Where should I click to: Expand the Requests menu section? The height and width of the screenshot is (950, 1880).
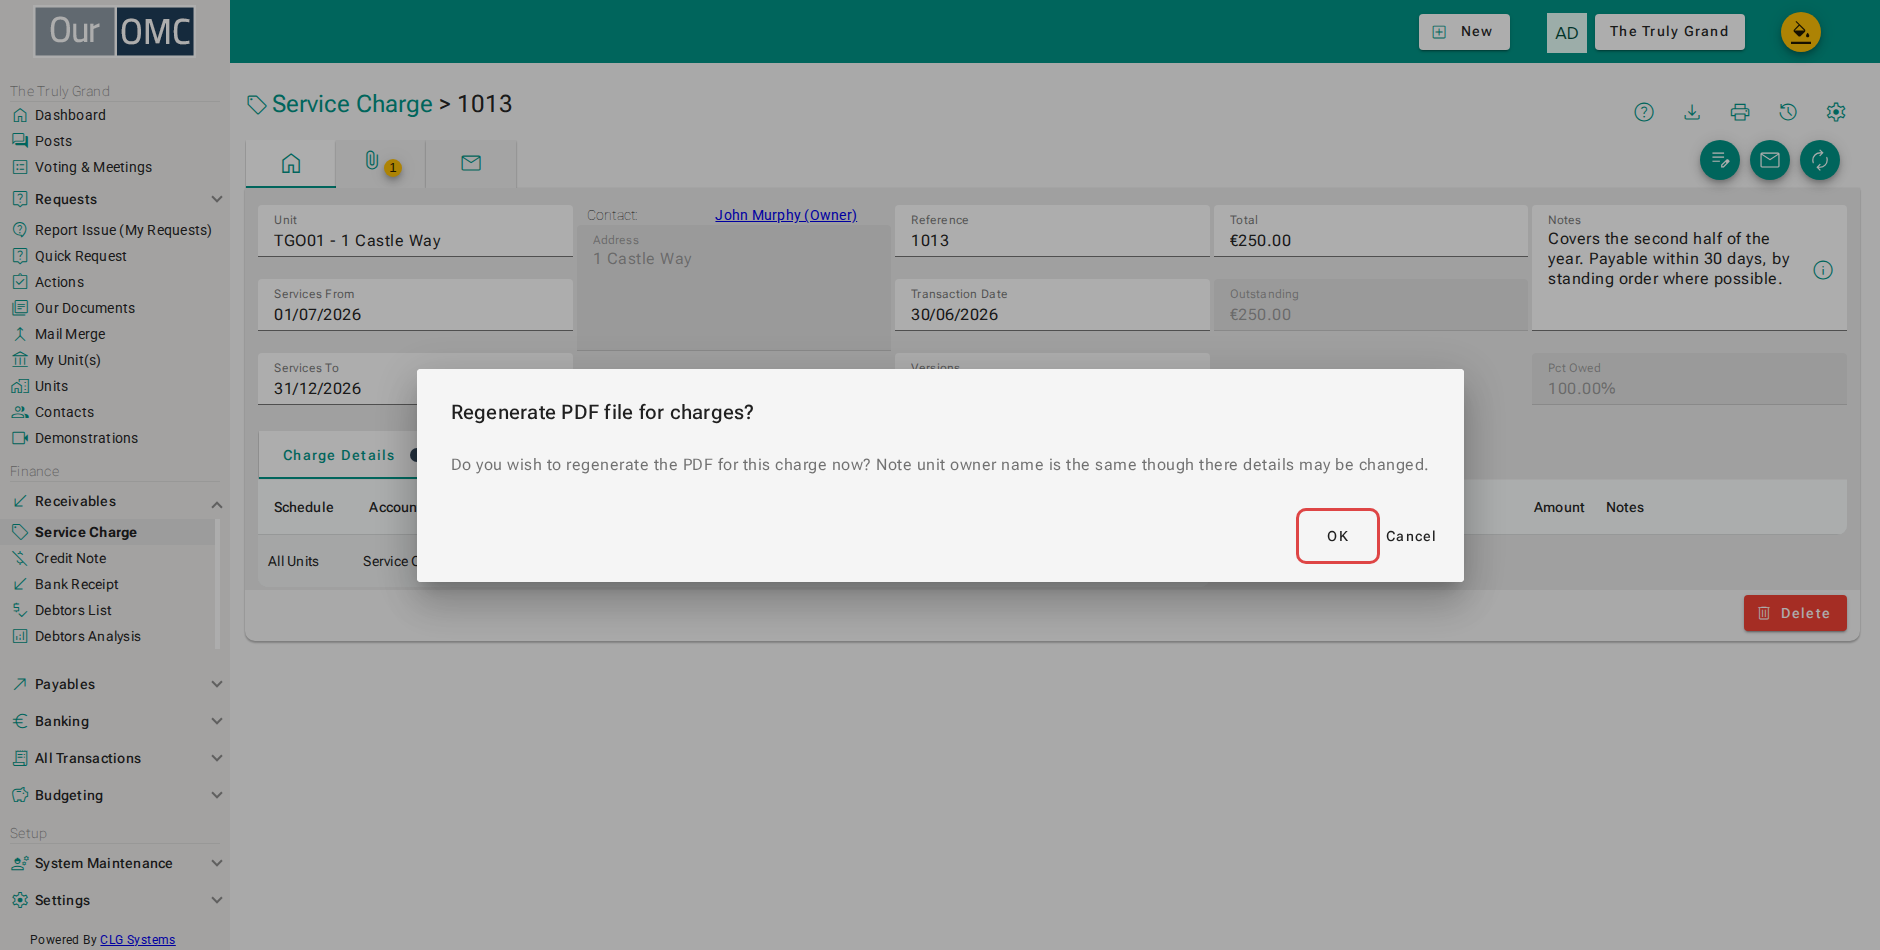[x=116, y=199]
